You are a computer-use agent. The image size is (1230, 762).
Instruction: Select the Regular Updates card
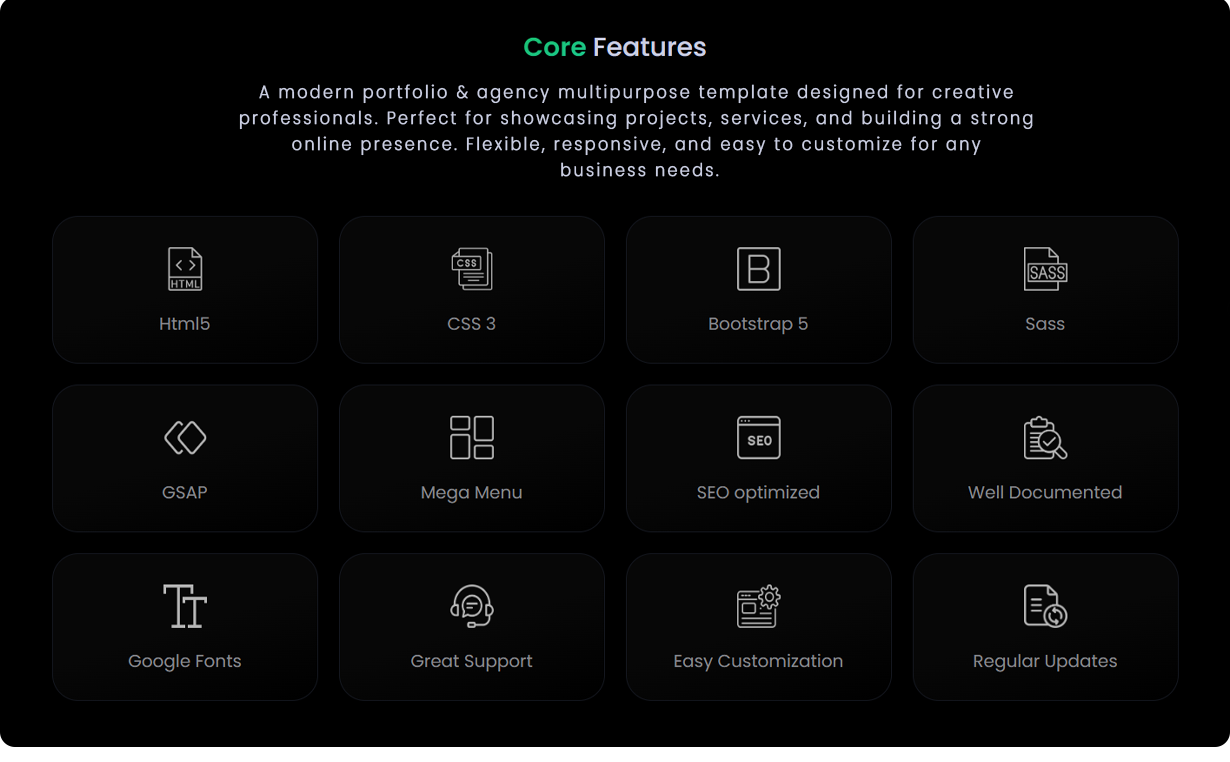click(x=1045, y=626)
